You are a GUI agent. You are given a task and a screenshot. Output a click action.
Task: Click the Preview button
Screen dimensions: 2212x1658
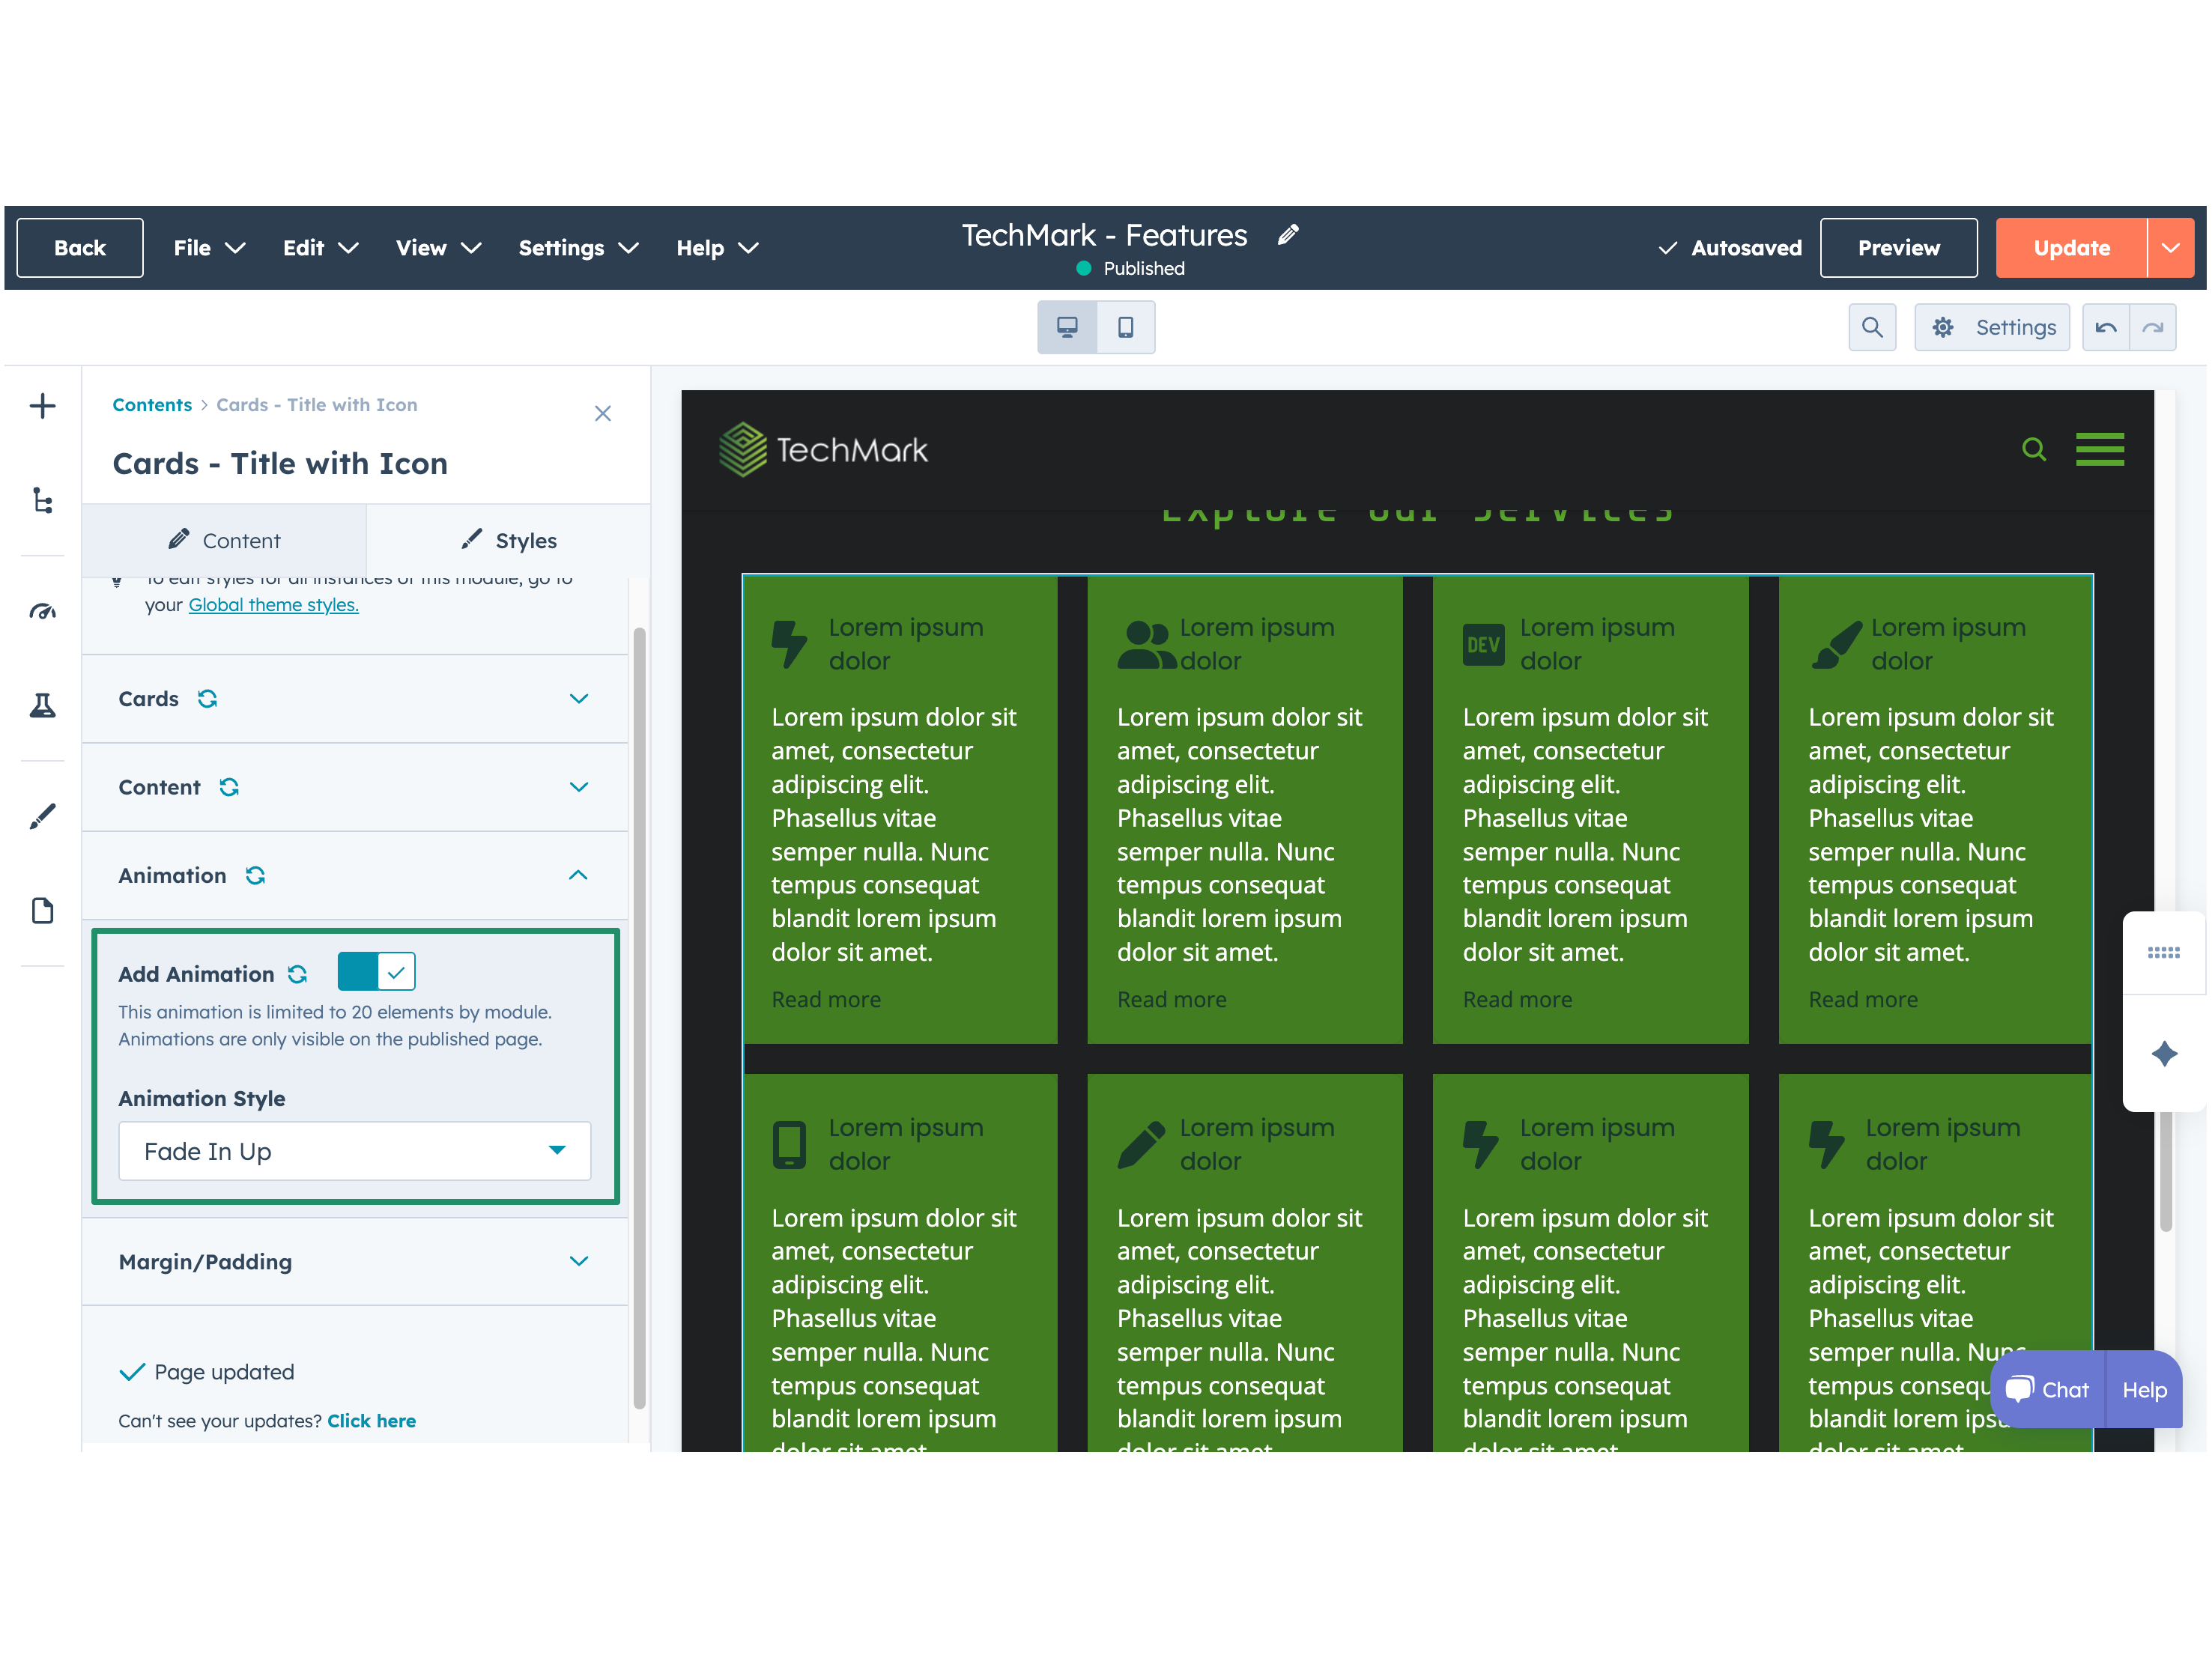tap(1897, 248)
